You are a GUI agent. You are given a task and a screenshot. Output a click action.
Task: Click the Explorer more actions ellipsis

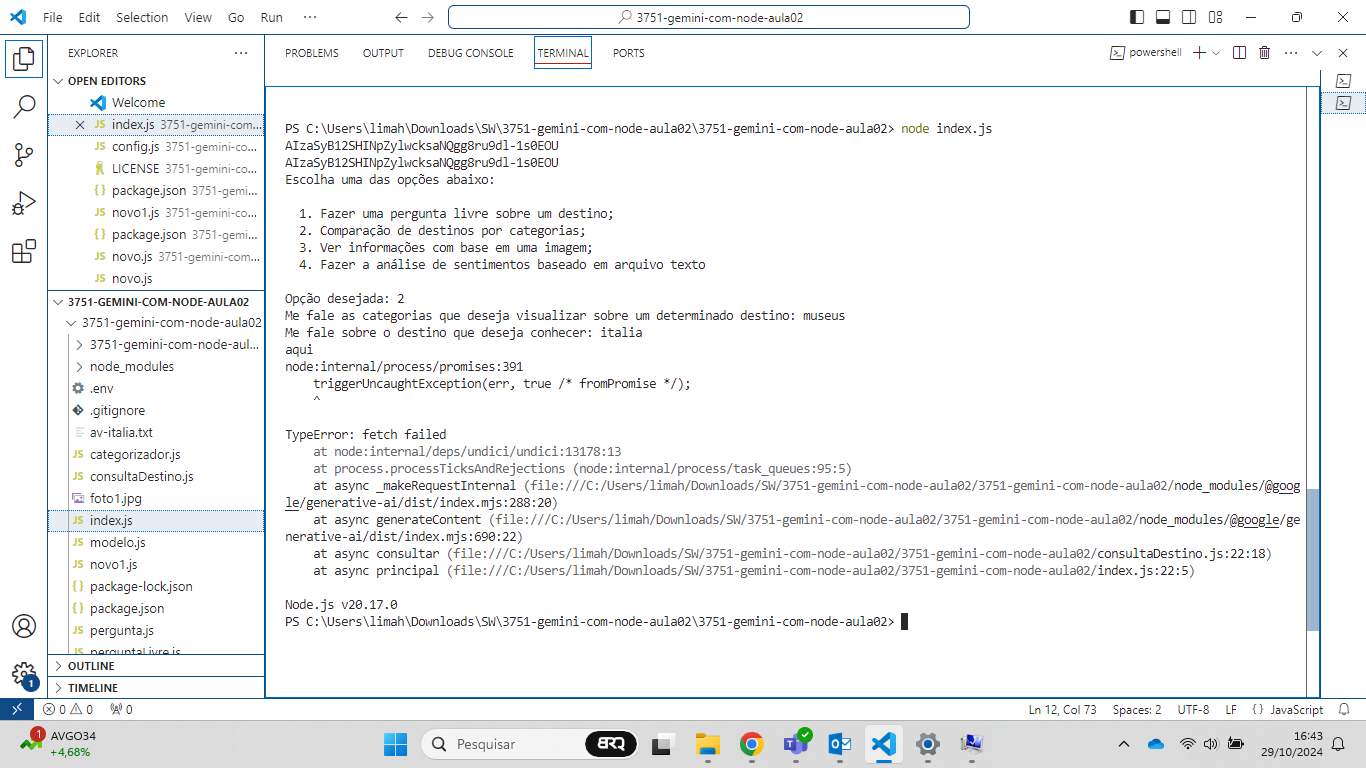click(241, 53)
